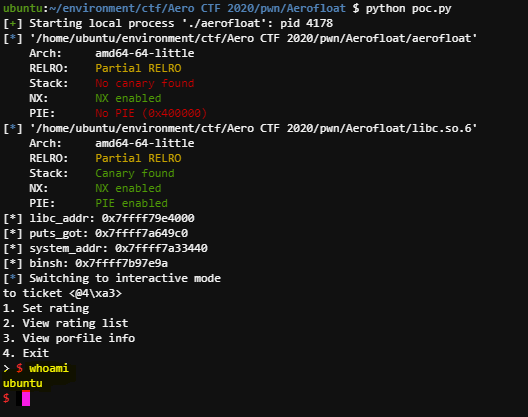
Task: Select the puts_got value 0x7ffff7a649c0
Action: (x=141, y=233)
